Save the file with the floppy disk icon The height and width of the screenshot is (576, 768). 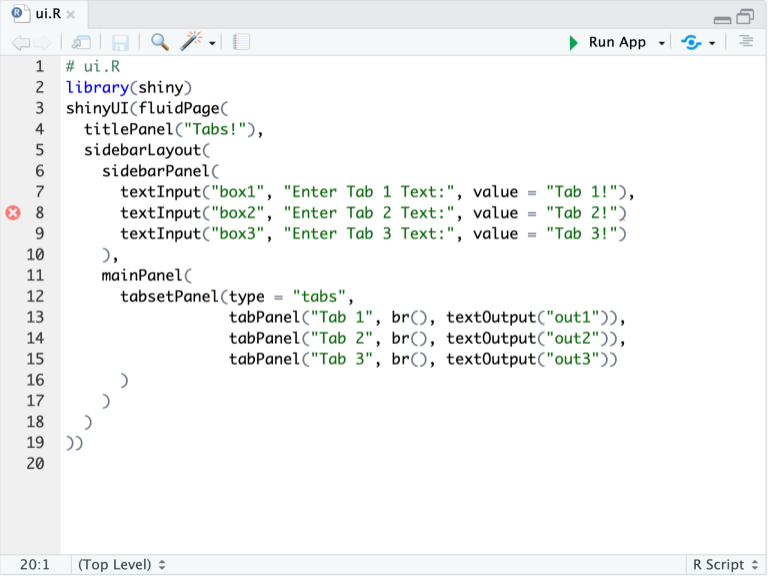120,42
